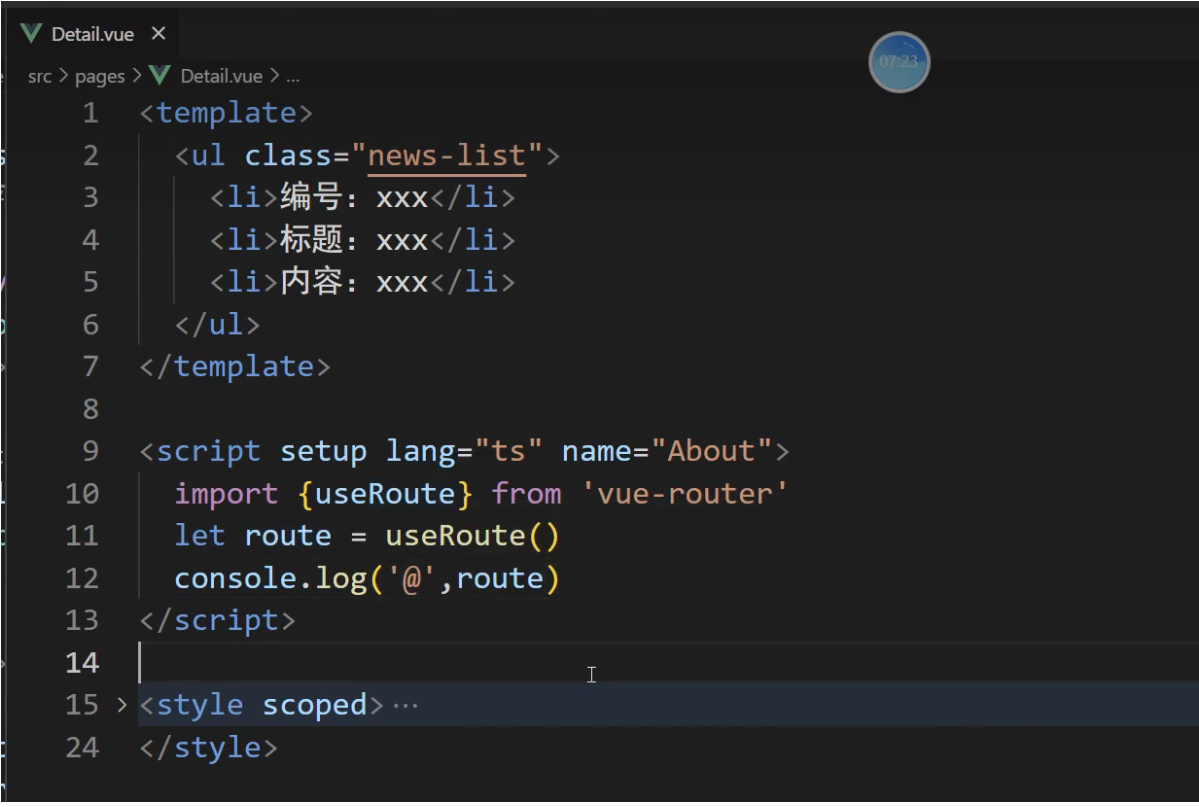
Task: Click the lang="ts" attribute
Action: click(x=463, y=451)
